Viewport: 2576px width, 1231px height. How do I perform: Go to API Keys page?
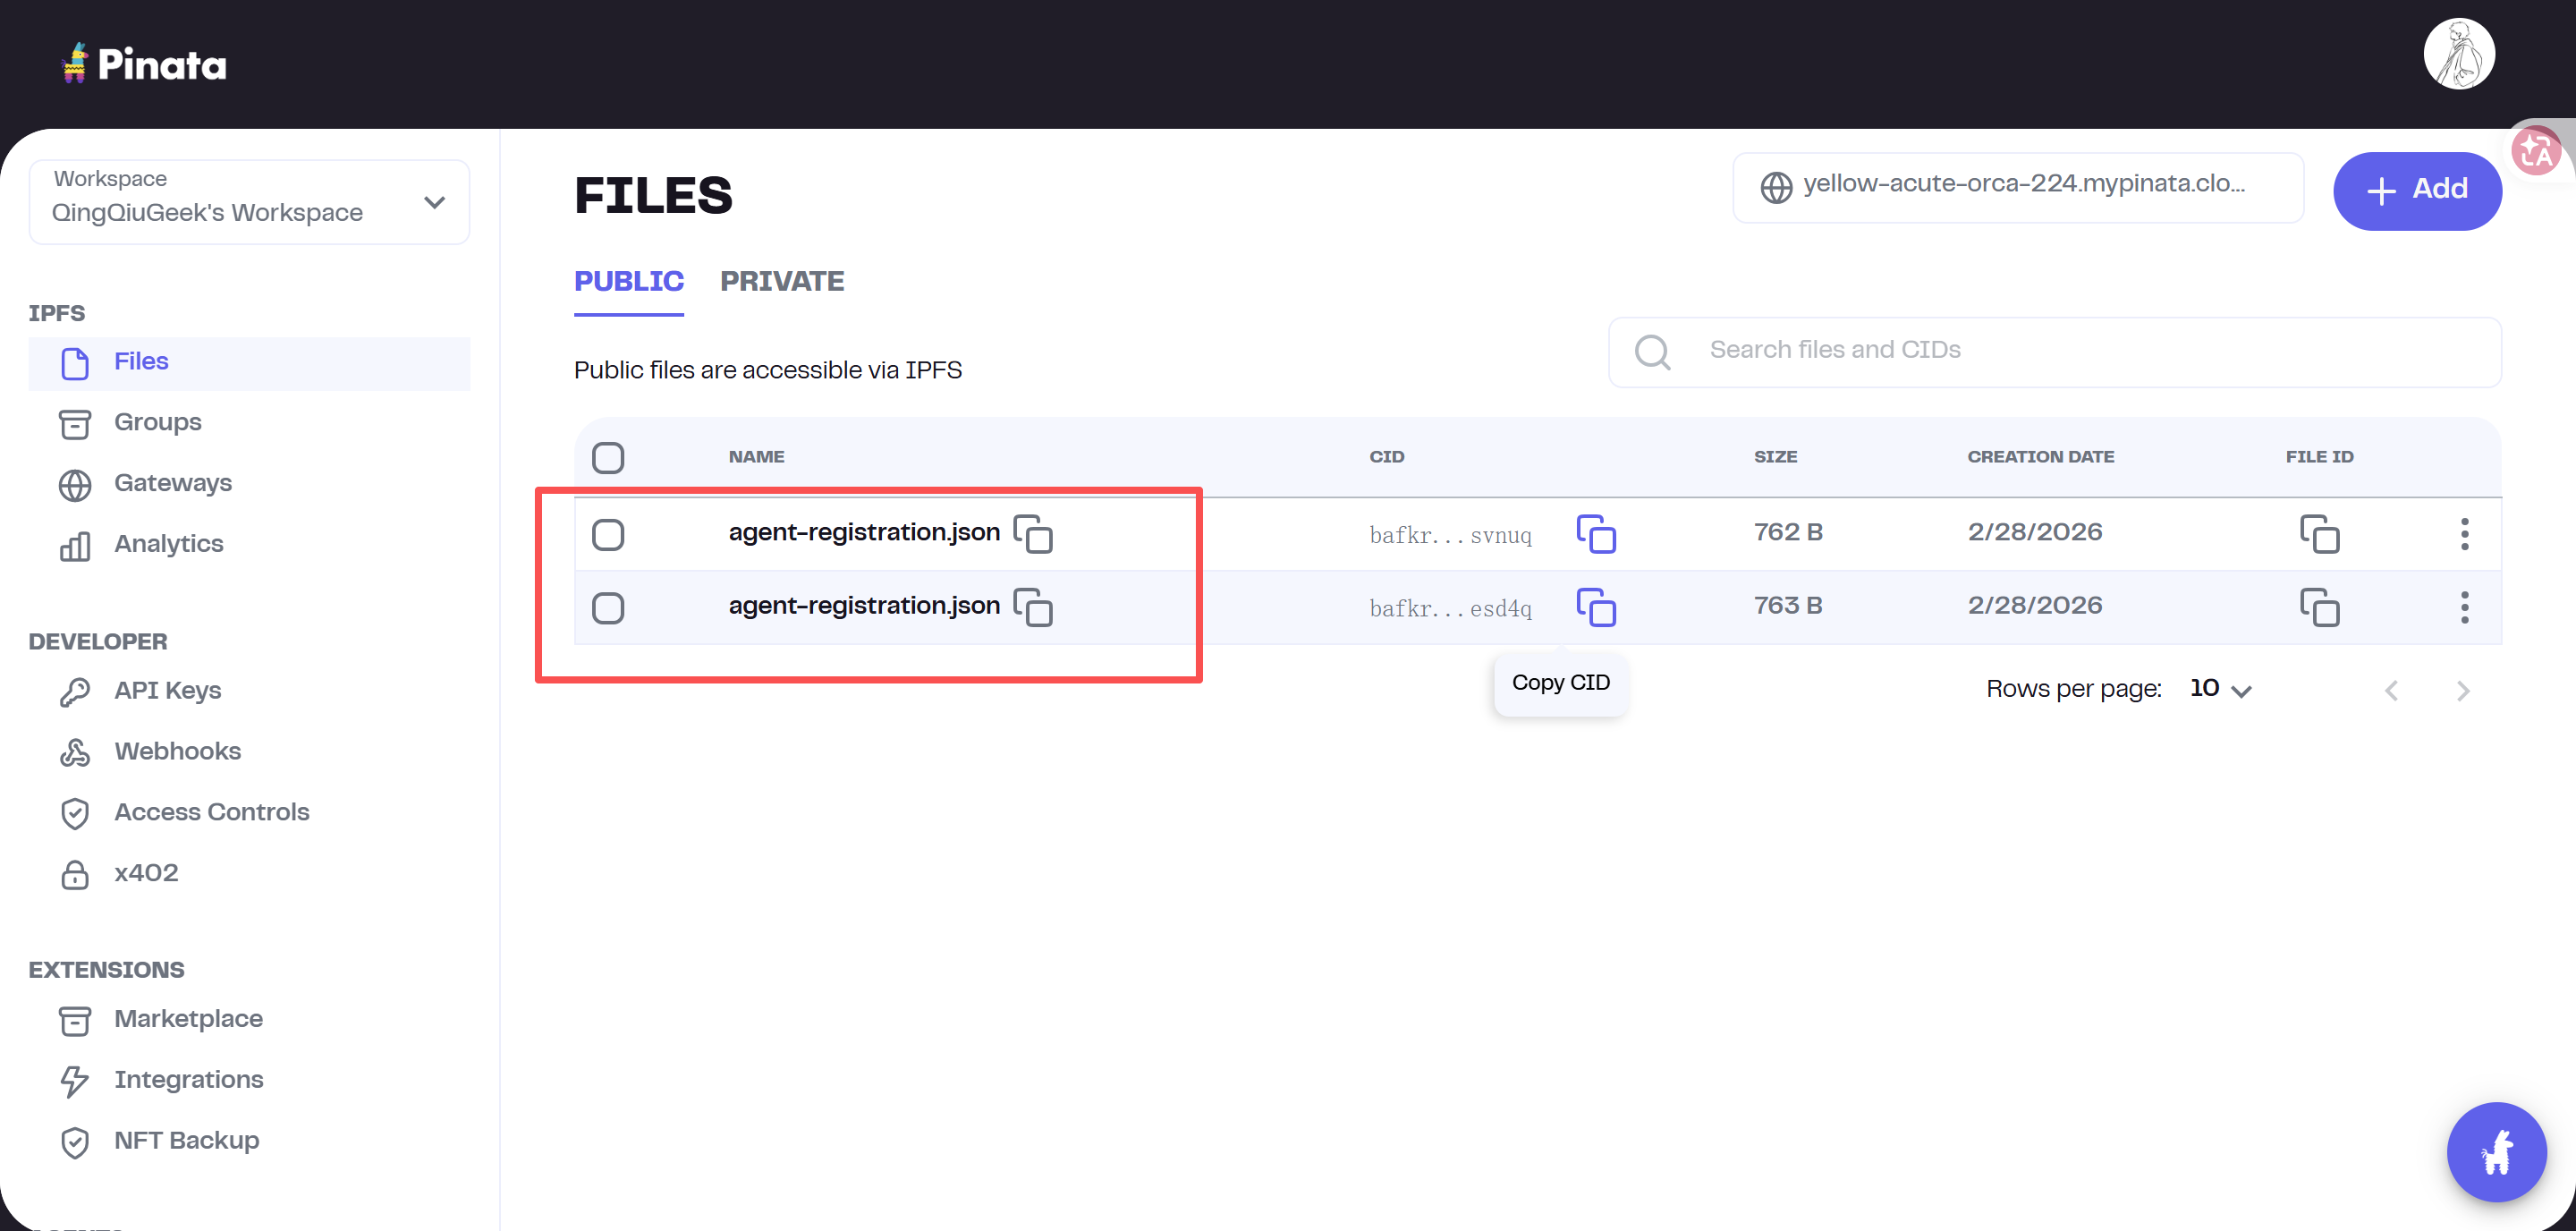click(167, 691)
